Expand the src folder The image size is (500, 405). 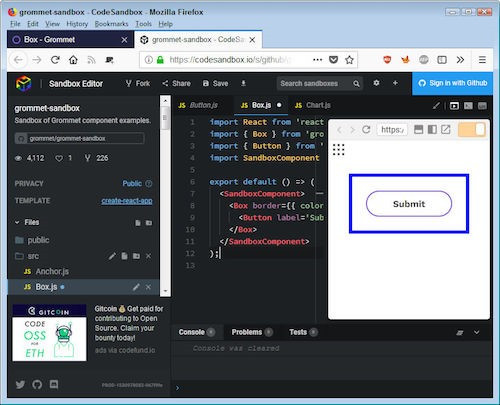27,256
